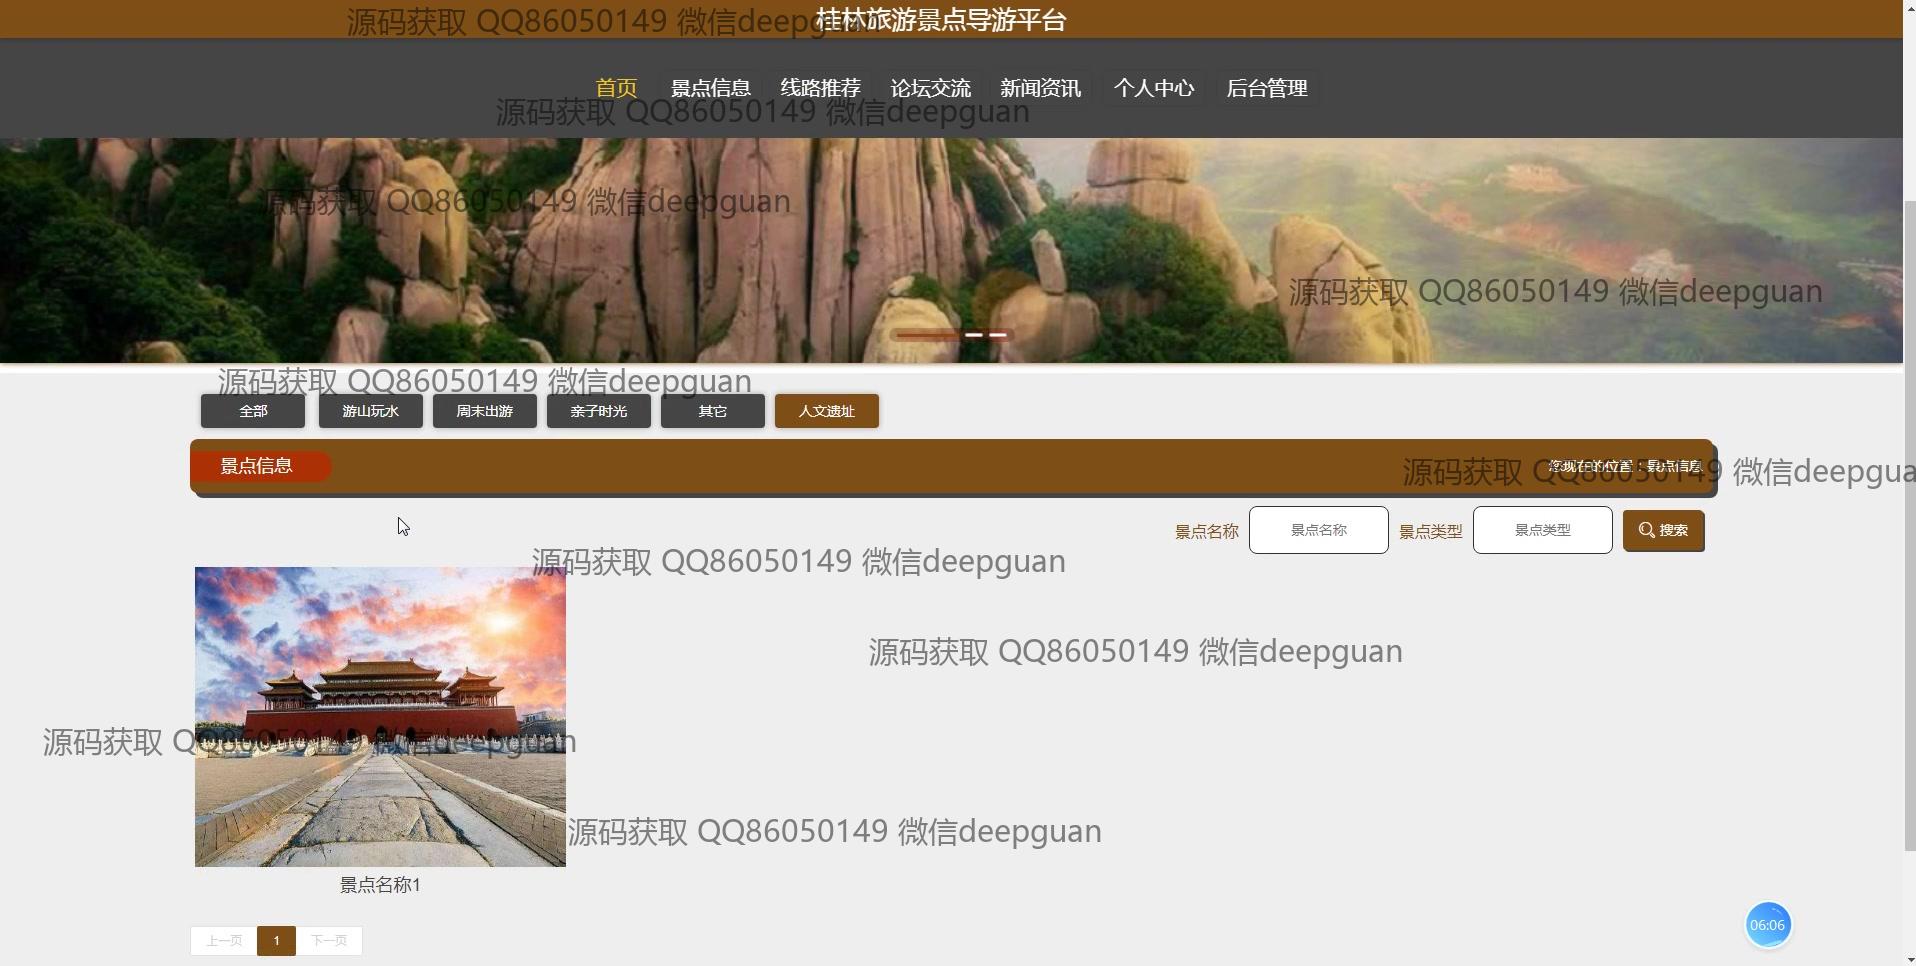Filter by 游山玩水 category
Viewport: 1916px width, 966px height.
[370, 411]
